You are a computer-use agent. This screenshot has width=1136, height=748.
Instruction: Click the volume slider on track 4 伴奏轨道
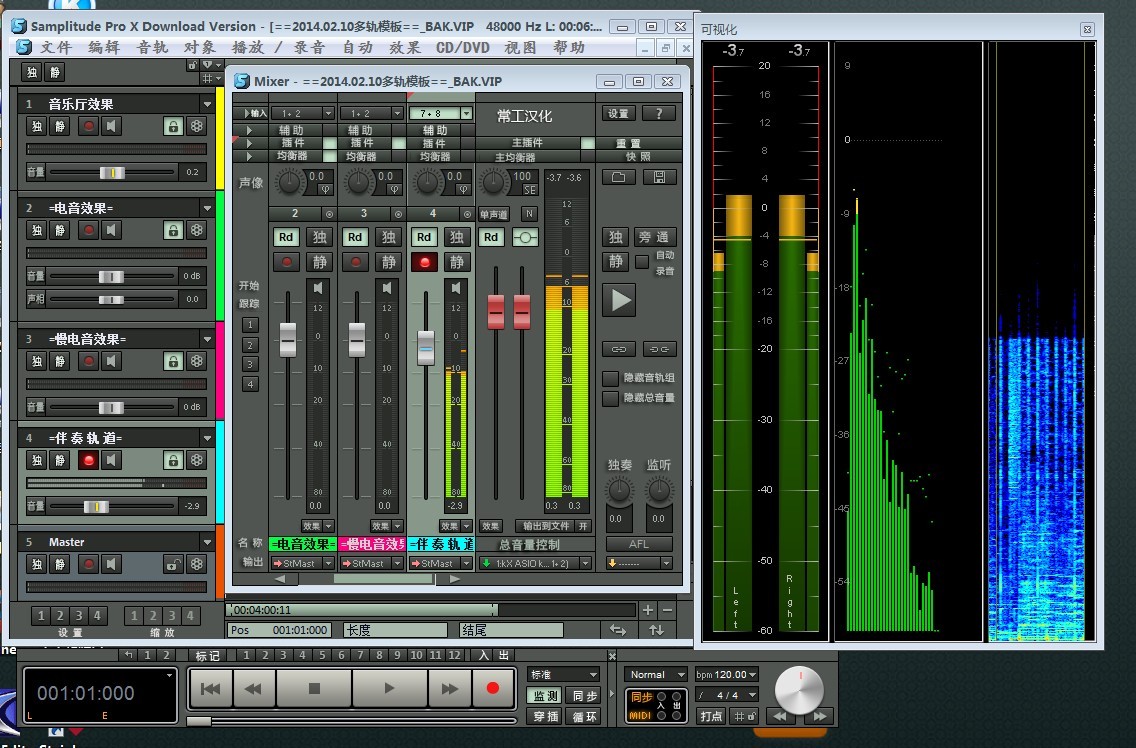click(x=96, y=507)
